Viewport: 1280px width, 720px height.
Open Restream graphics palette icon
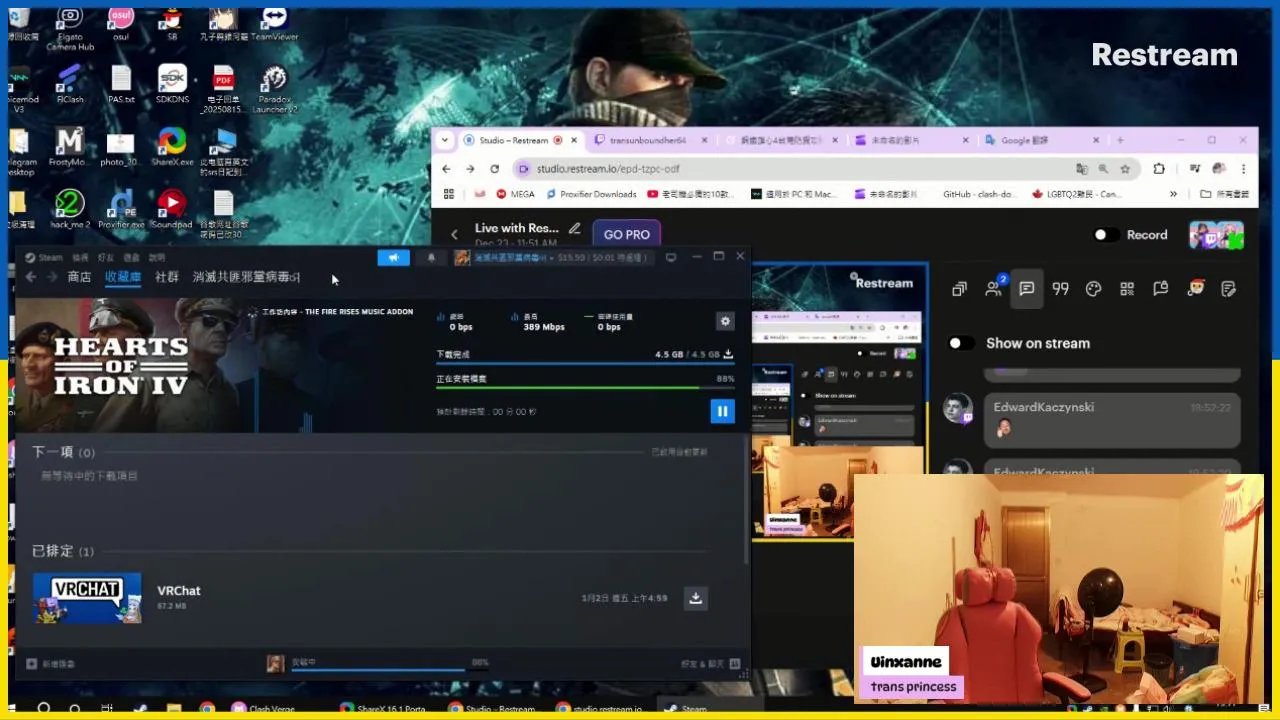[1094, 289]
